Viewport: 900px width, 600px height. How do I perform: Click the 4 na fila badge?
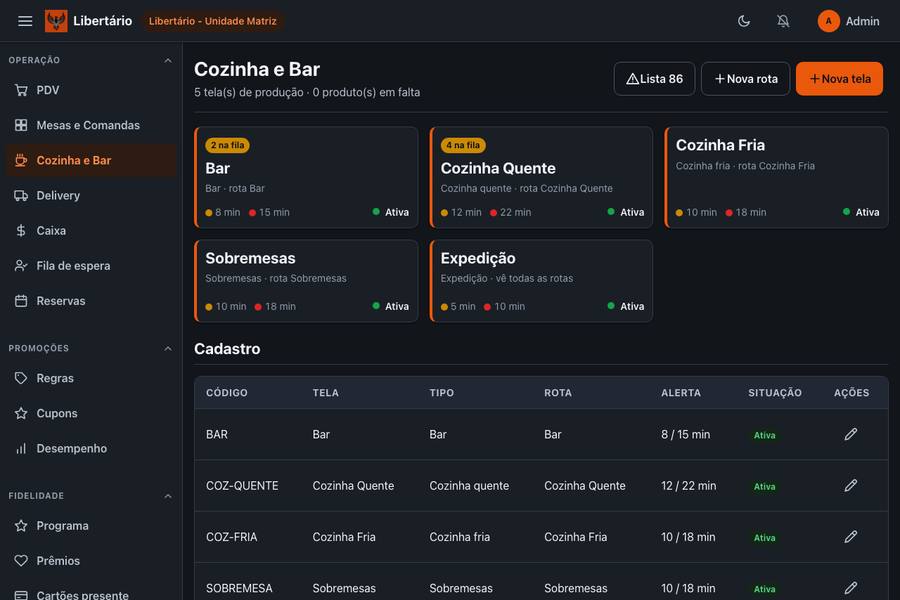463,145
